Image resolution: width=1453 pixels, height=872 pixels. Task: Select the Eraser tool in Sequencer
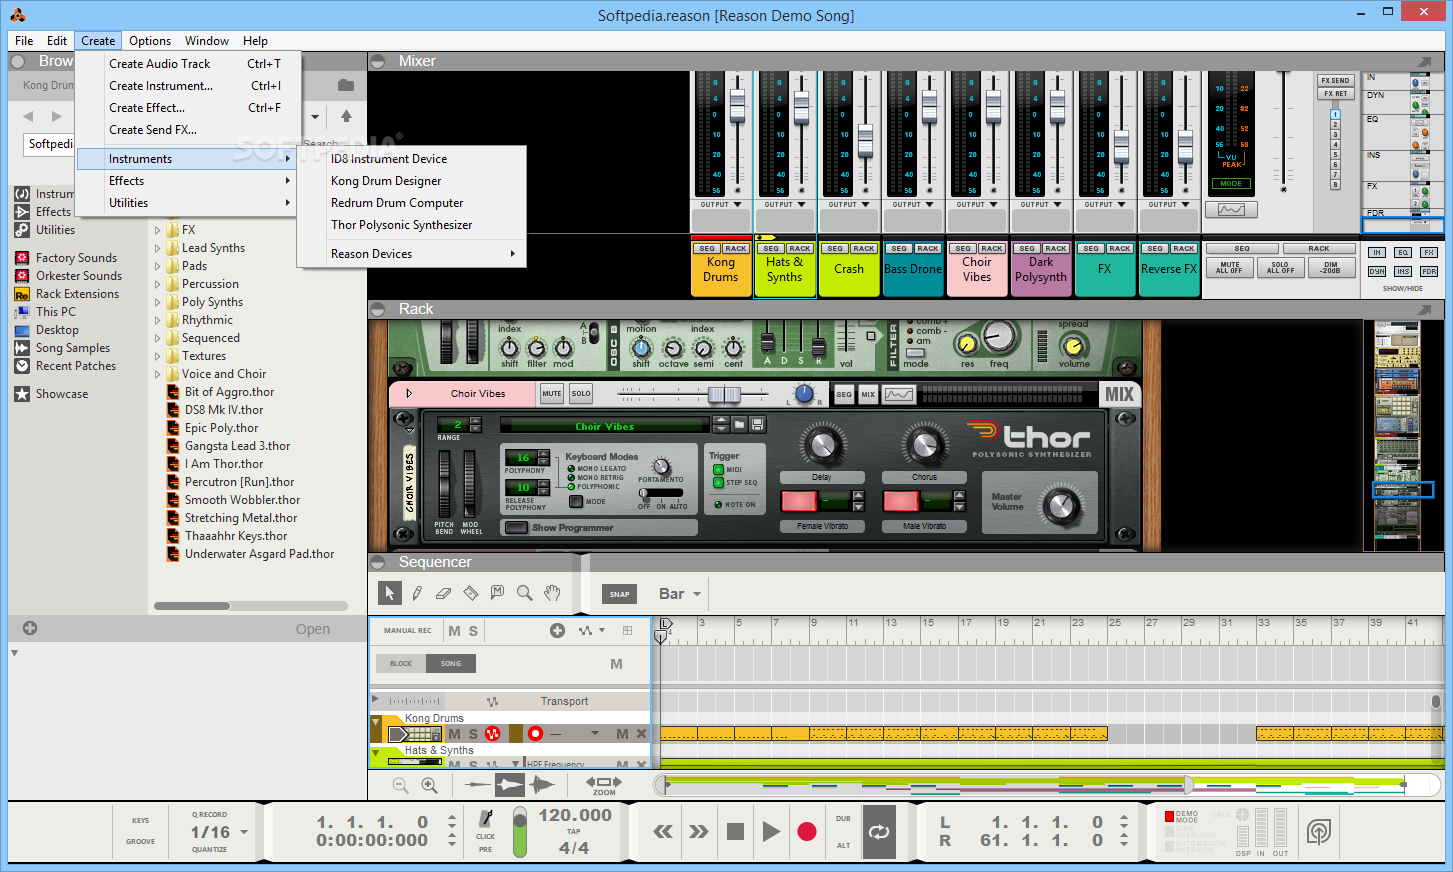[x=444, y=593]
